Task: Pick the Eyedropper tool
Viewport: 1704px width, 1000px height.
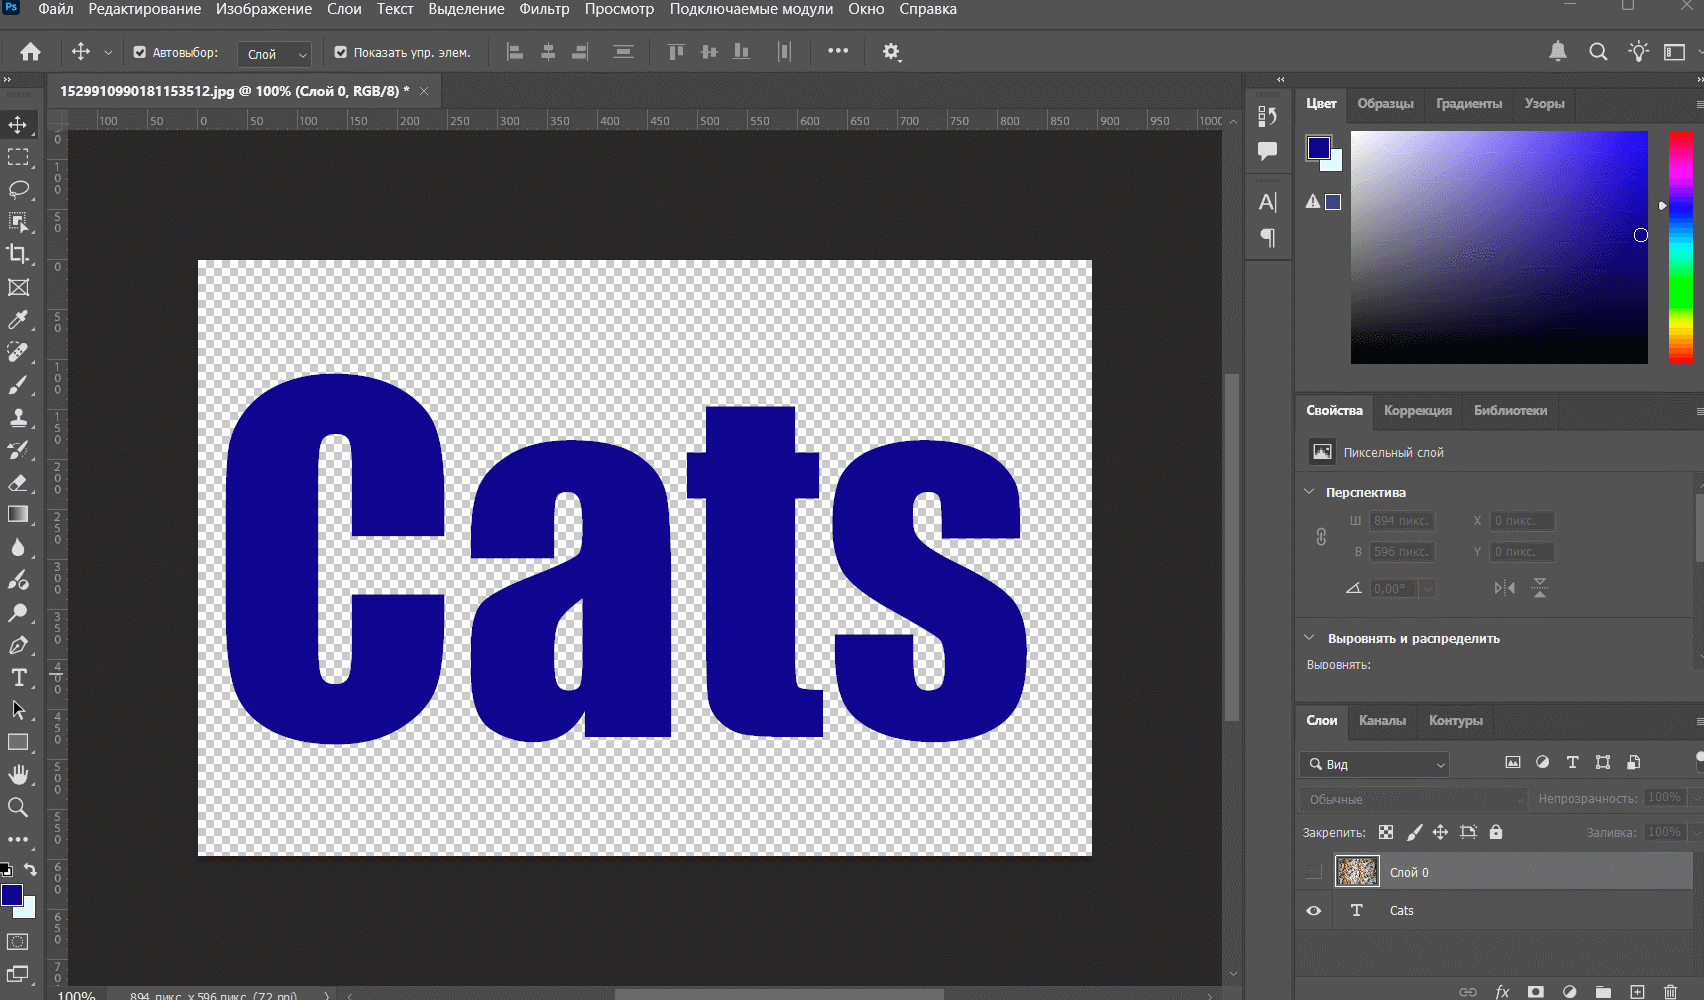Action: (18, 320)
